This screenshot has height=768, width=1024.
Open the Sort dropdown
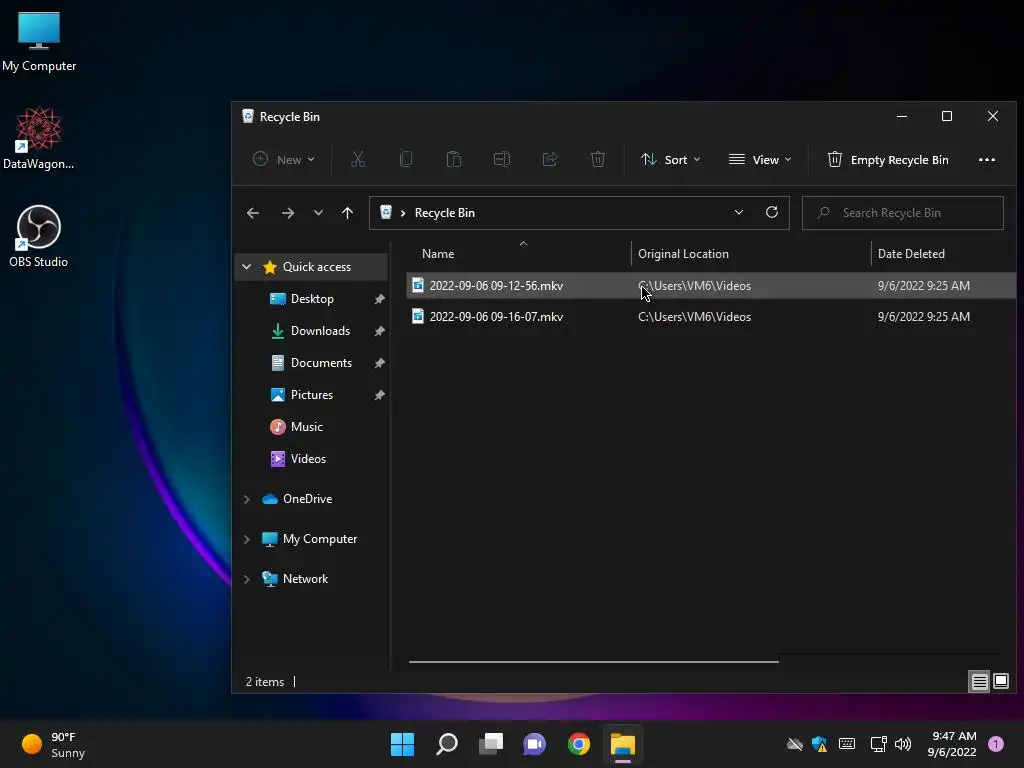click(671, 159)
